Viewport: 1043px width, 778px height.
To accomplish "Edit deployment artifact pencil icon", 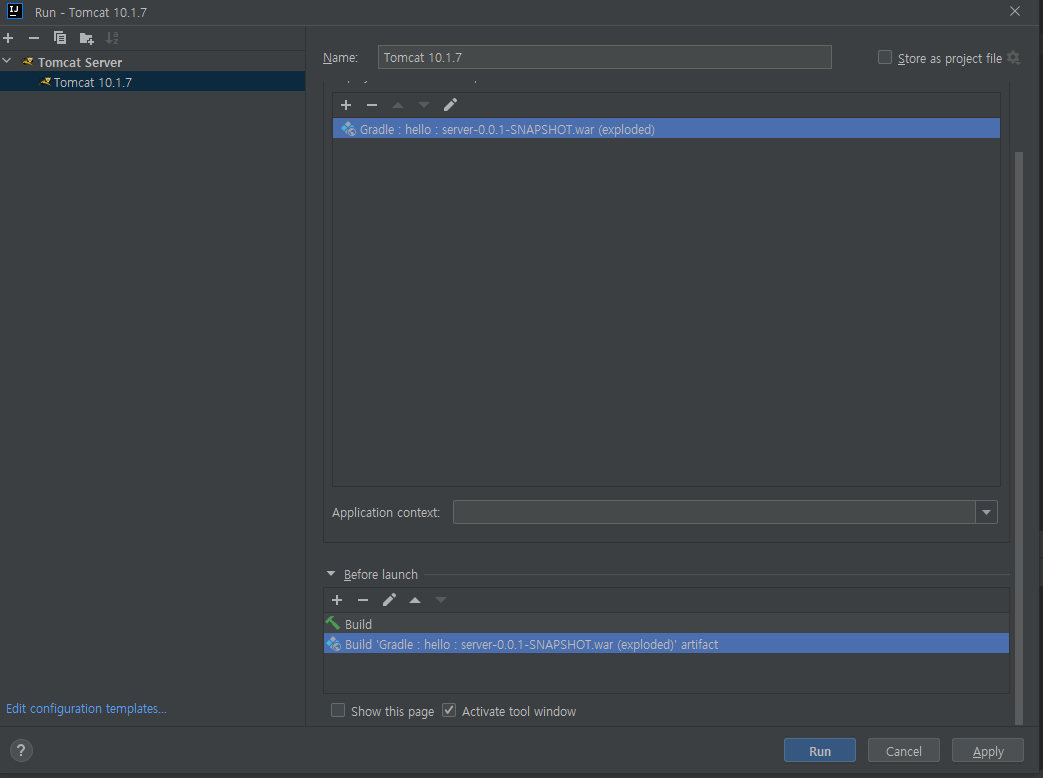I will click(x=450, y=105).
